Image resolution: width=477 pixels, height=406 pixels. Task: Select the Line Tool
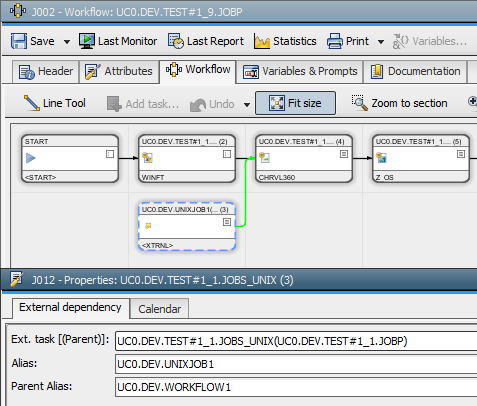click(x=55, y=103)
